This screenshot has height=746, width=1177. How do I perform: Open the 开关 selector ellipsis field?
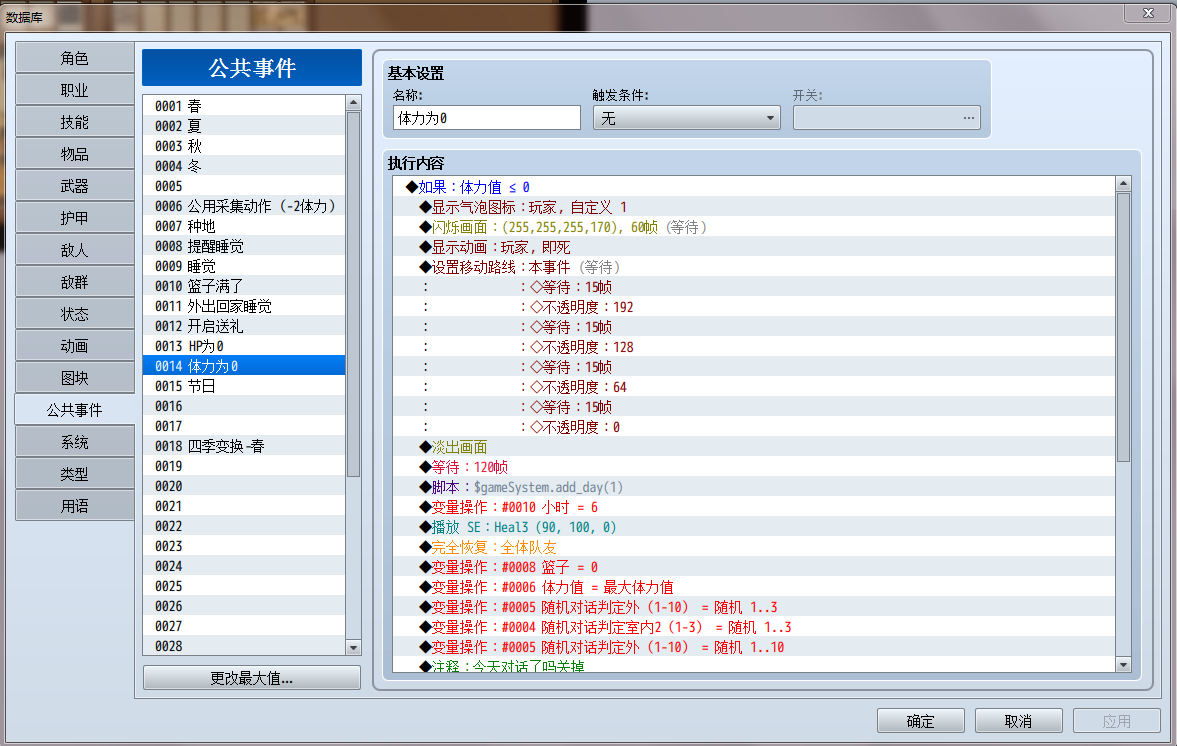click(887, 118)
